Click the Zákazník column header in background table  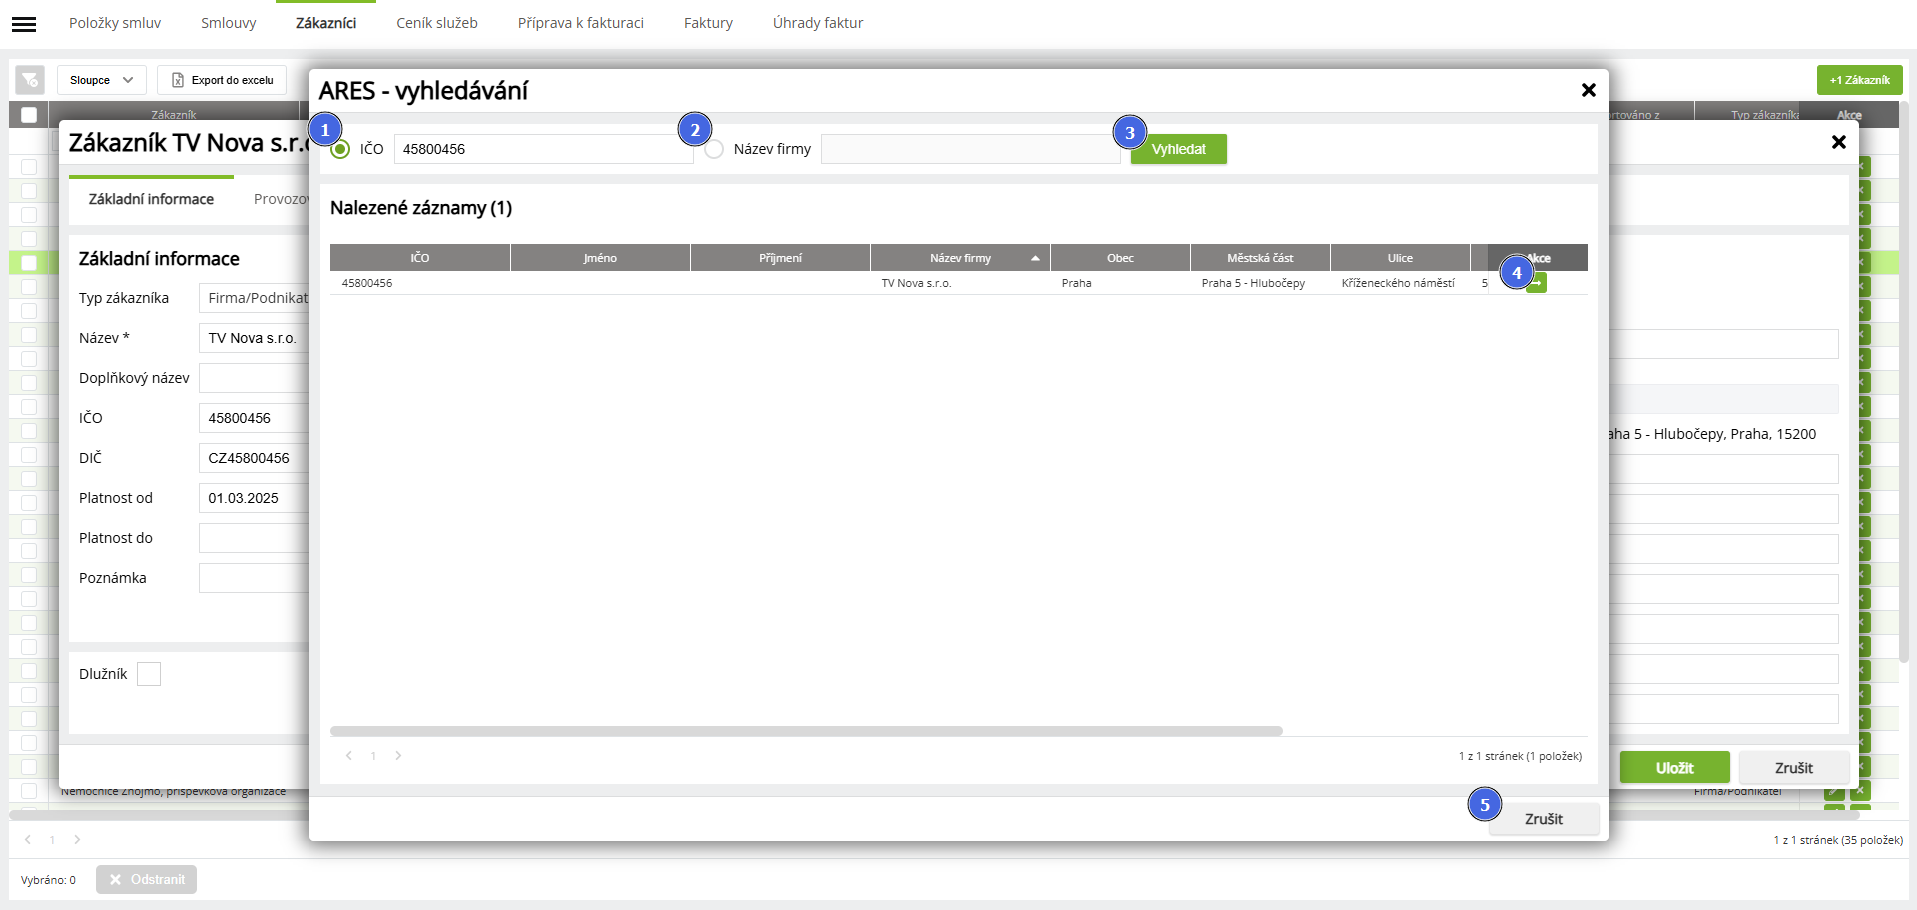tap(174, 115)
